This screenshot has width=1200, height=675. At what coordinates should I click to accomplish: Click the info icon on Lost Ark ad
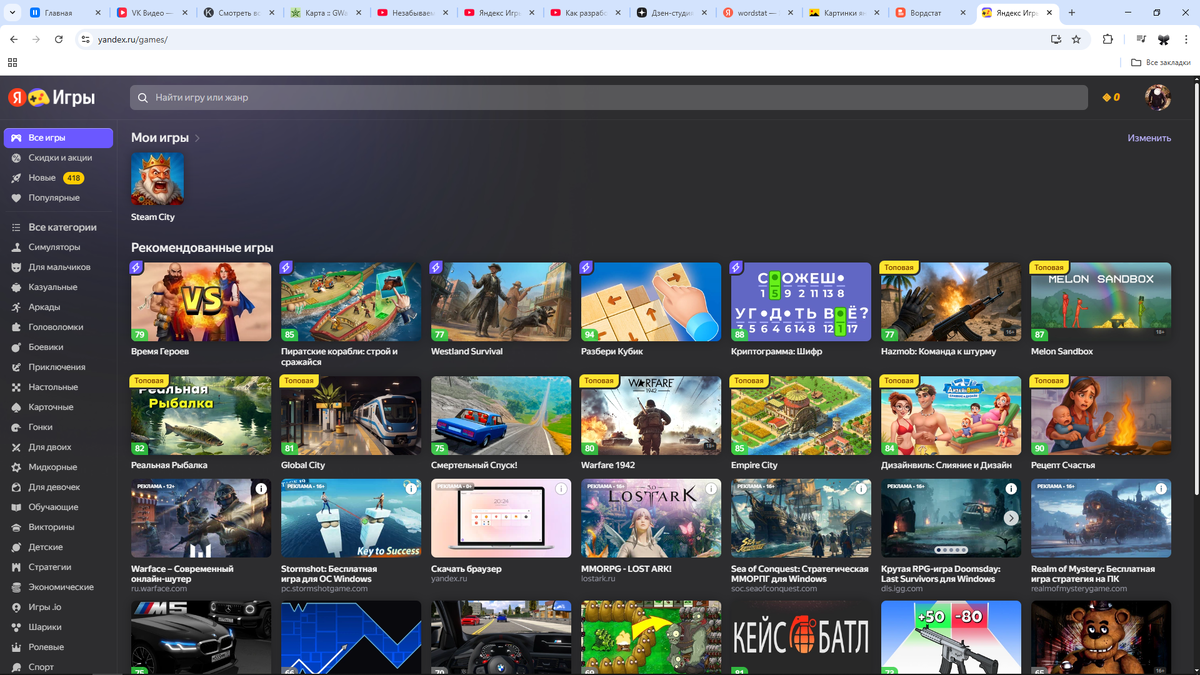pos(711,489)
